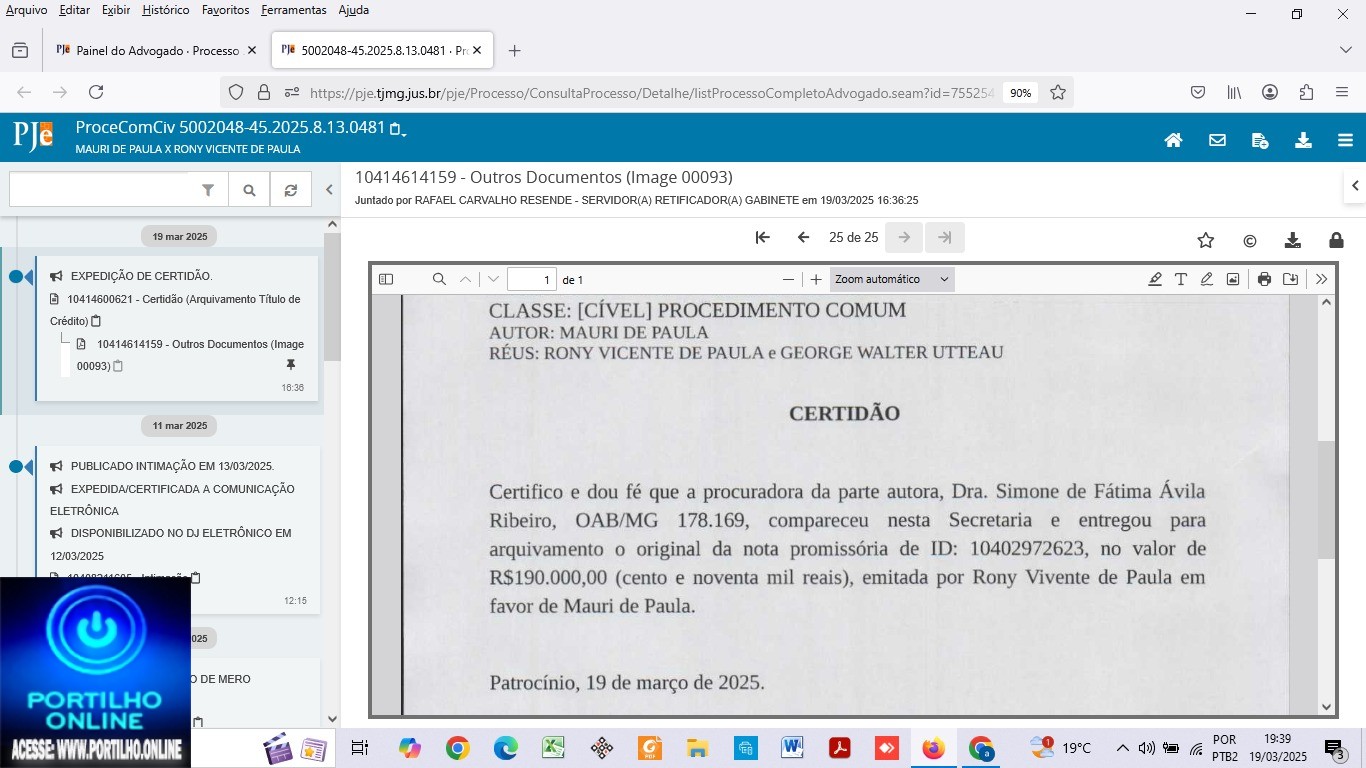List all tabs dropdown arrow
Image resolution: width=1366 pixels, height=768 pixels.
tap(1346, 50)
